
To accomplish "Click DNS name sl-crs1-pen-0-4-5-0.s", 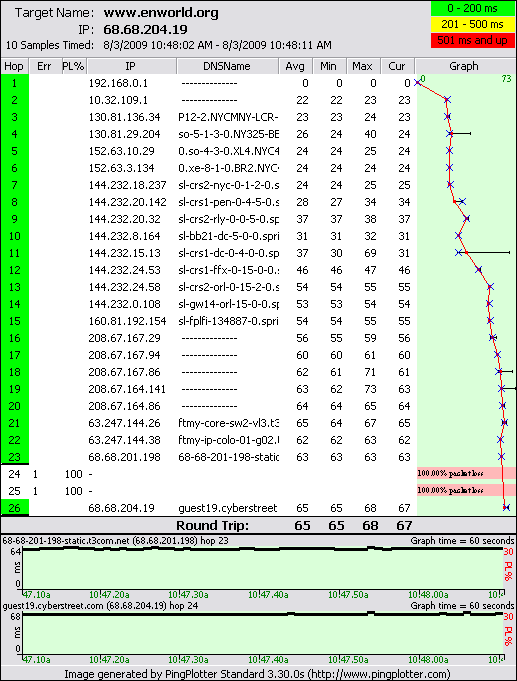I will pyautogui.click(x=229, y=202).
